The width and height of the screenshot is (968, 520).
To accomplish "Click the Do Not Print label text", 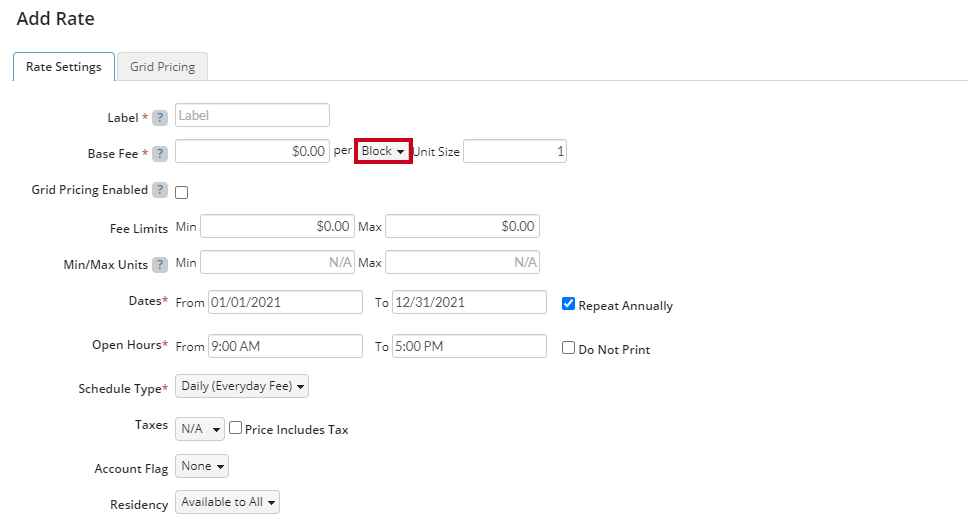I will pos(614,350).
